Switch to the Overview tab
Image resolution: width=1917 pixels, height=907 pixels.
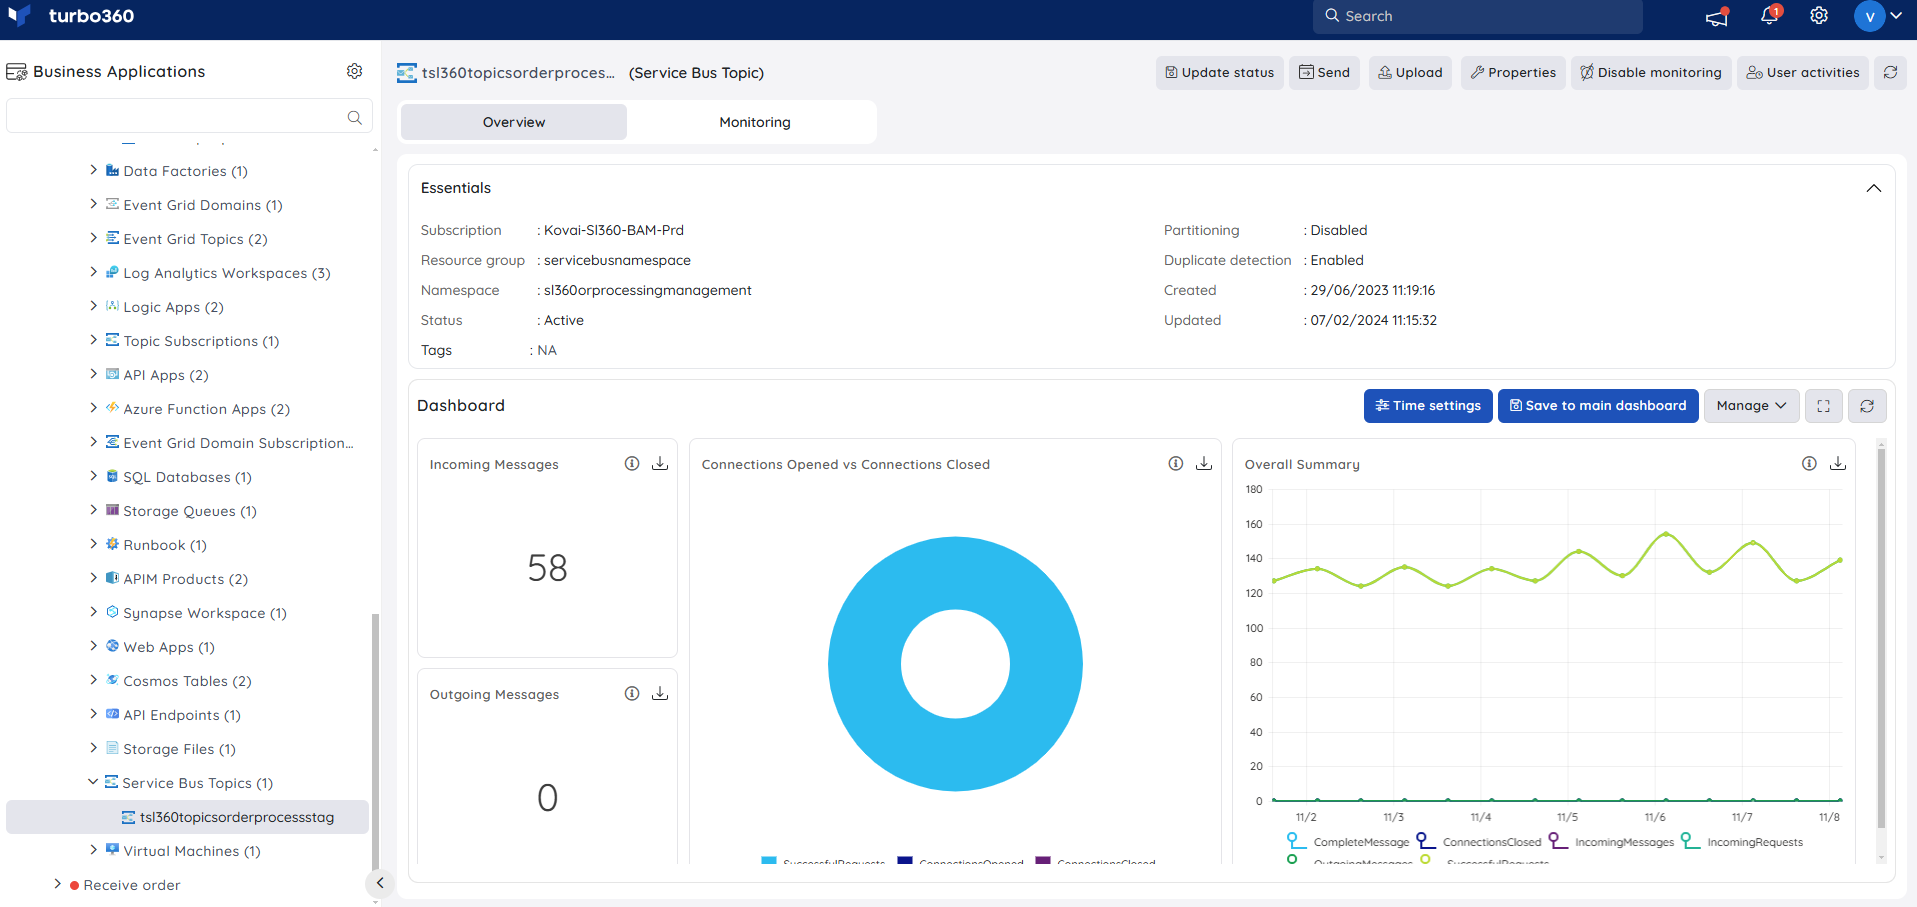coord(514,122)
